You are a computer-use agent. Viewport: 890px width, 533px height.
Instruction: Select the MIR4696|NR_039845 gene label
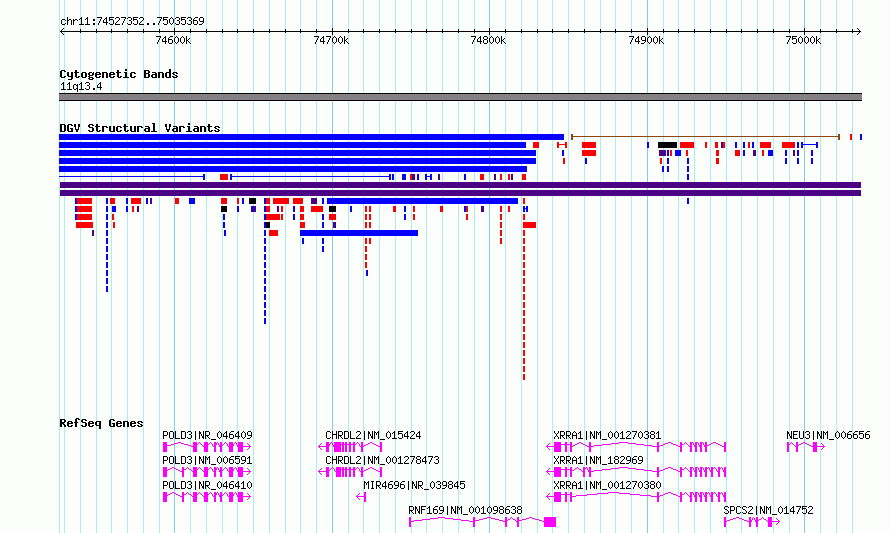pos(414,485)
